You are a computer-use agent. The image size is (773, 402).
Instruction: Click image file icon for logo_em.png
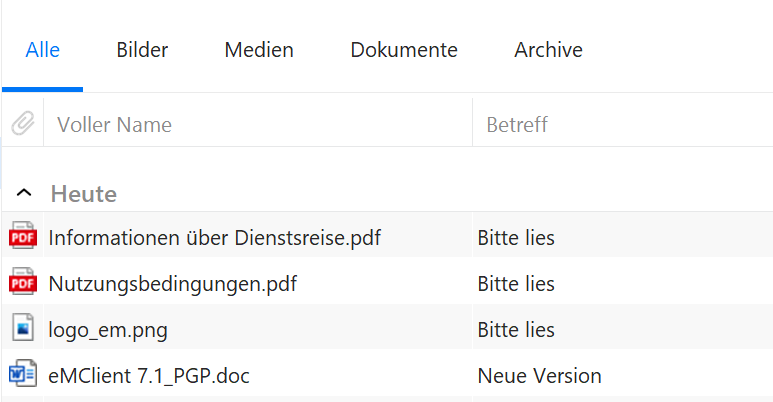[23, 328]
